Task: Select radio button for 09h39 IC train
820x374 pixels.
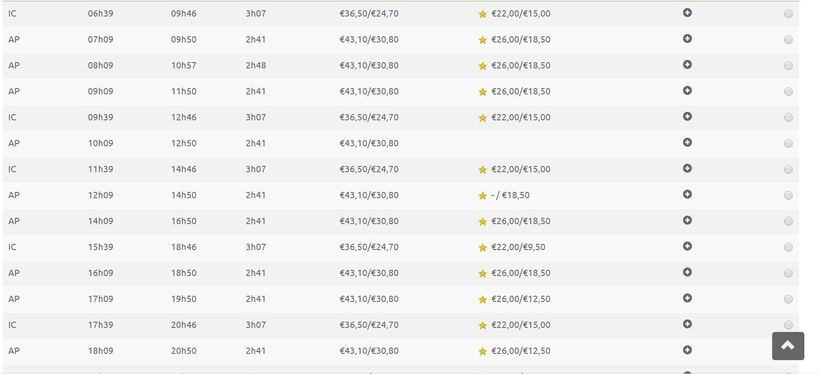Action: pyautogui.click(x=788, y=117)
